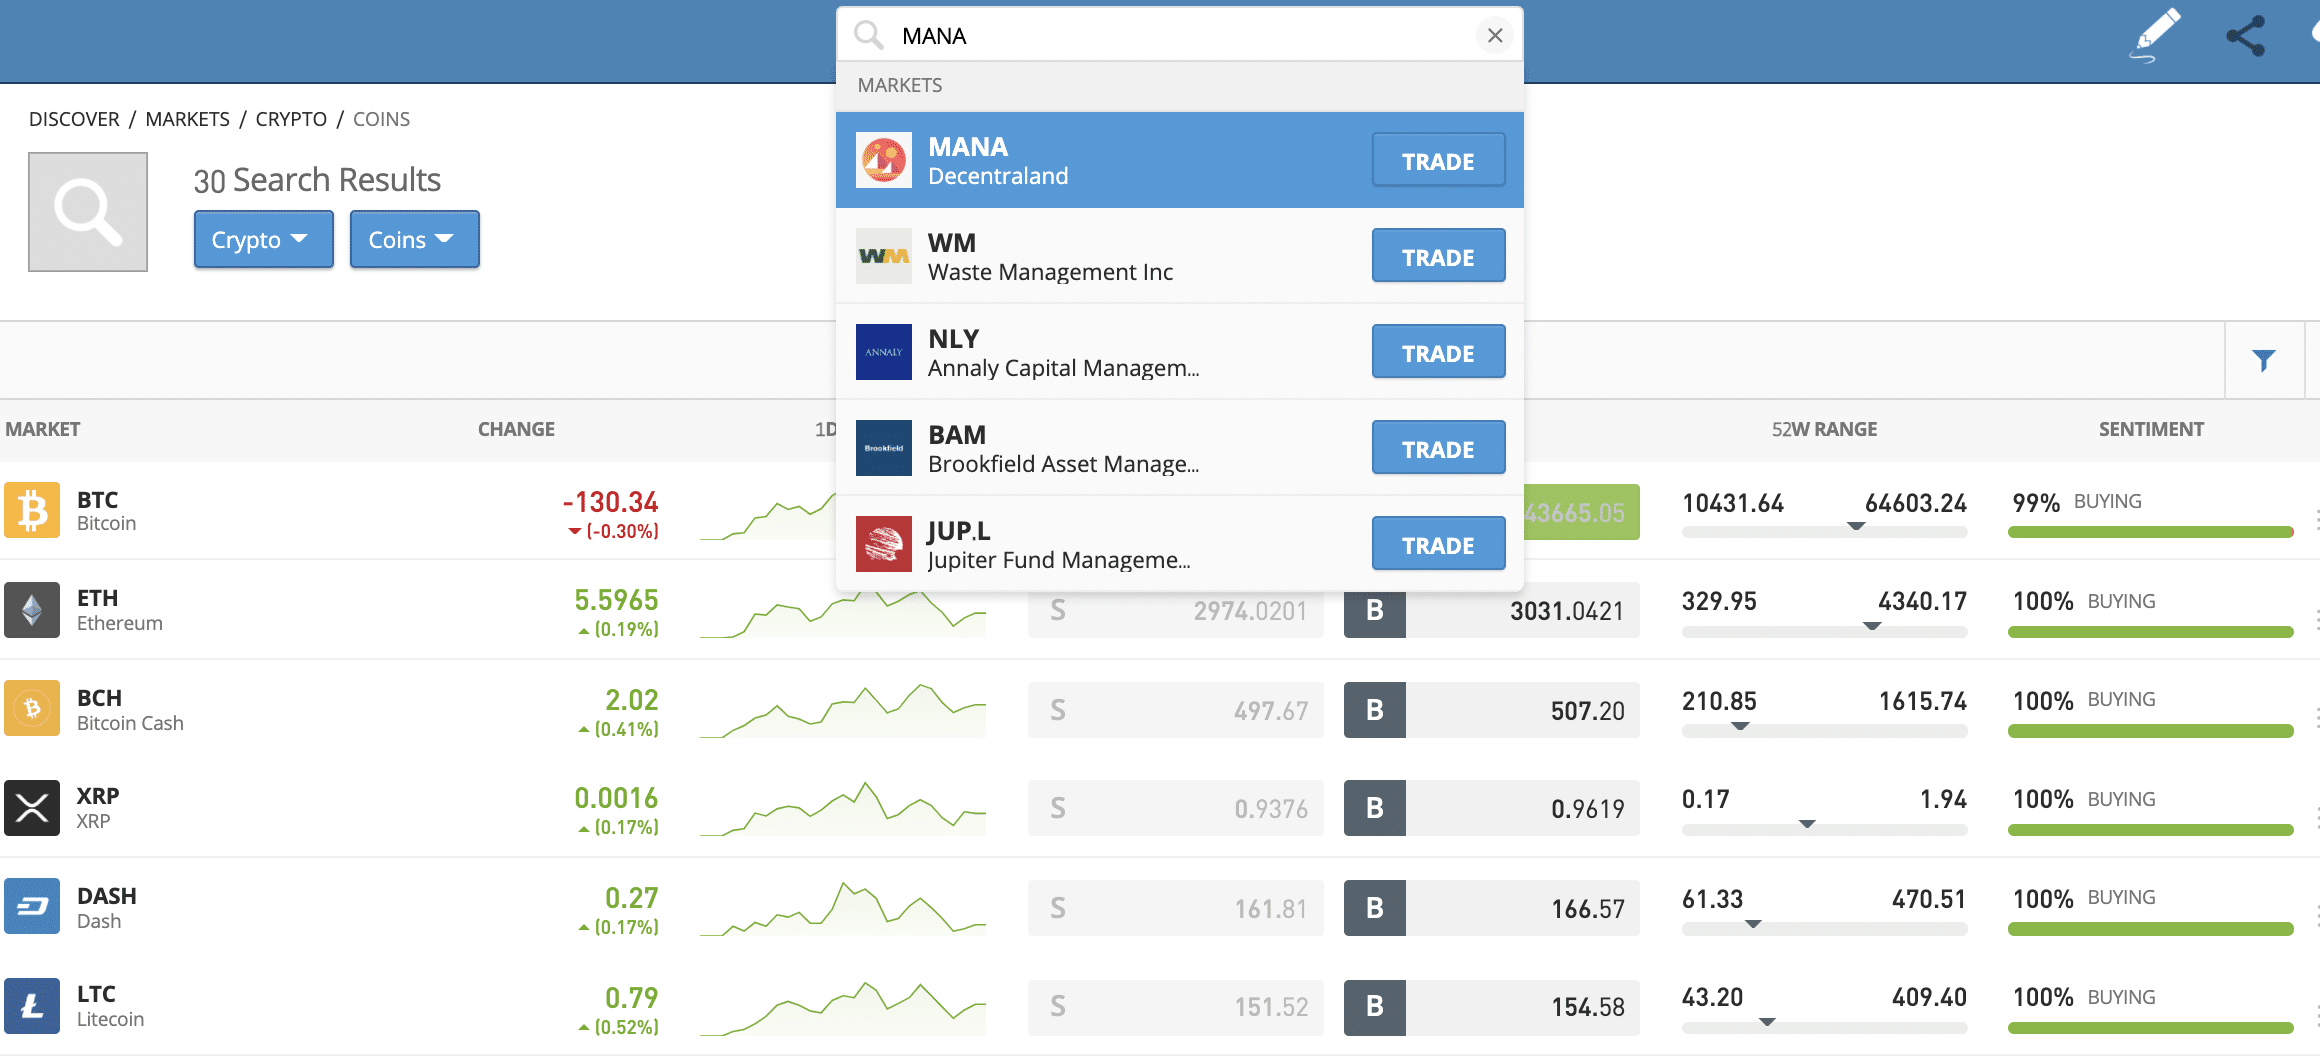Screen dimensions: 2320x1060
Task: Click the DASH price sparkline chart
Action: point(843,908)
